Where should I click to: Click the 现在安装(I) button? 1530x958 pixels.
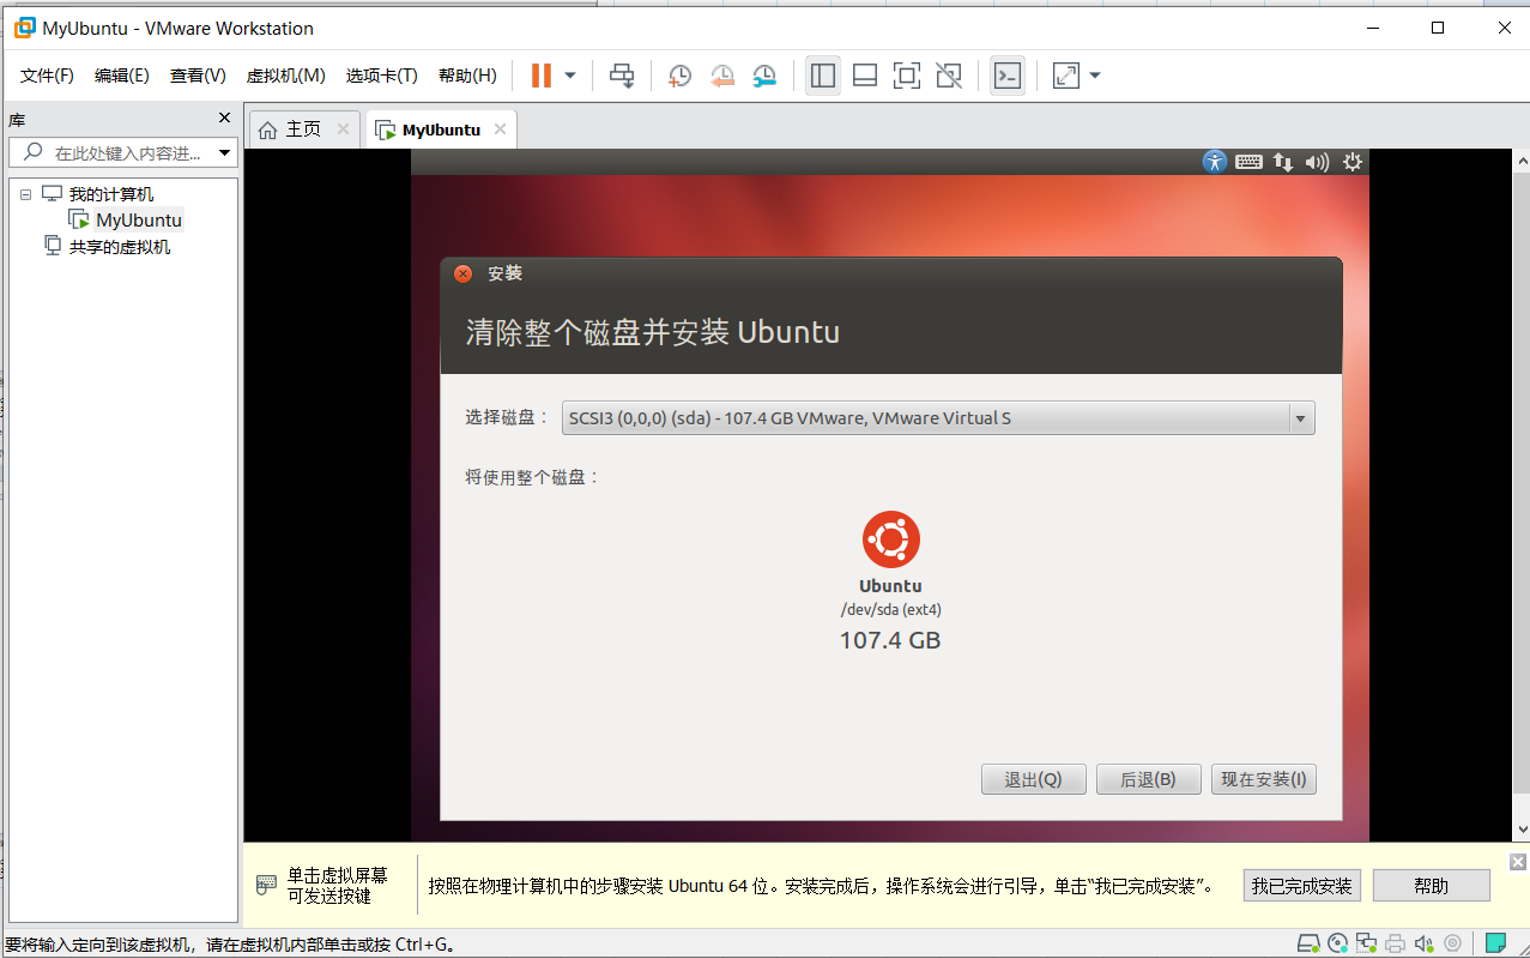click(1263, 779)
